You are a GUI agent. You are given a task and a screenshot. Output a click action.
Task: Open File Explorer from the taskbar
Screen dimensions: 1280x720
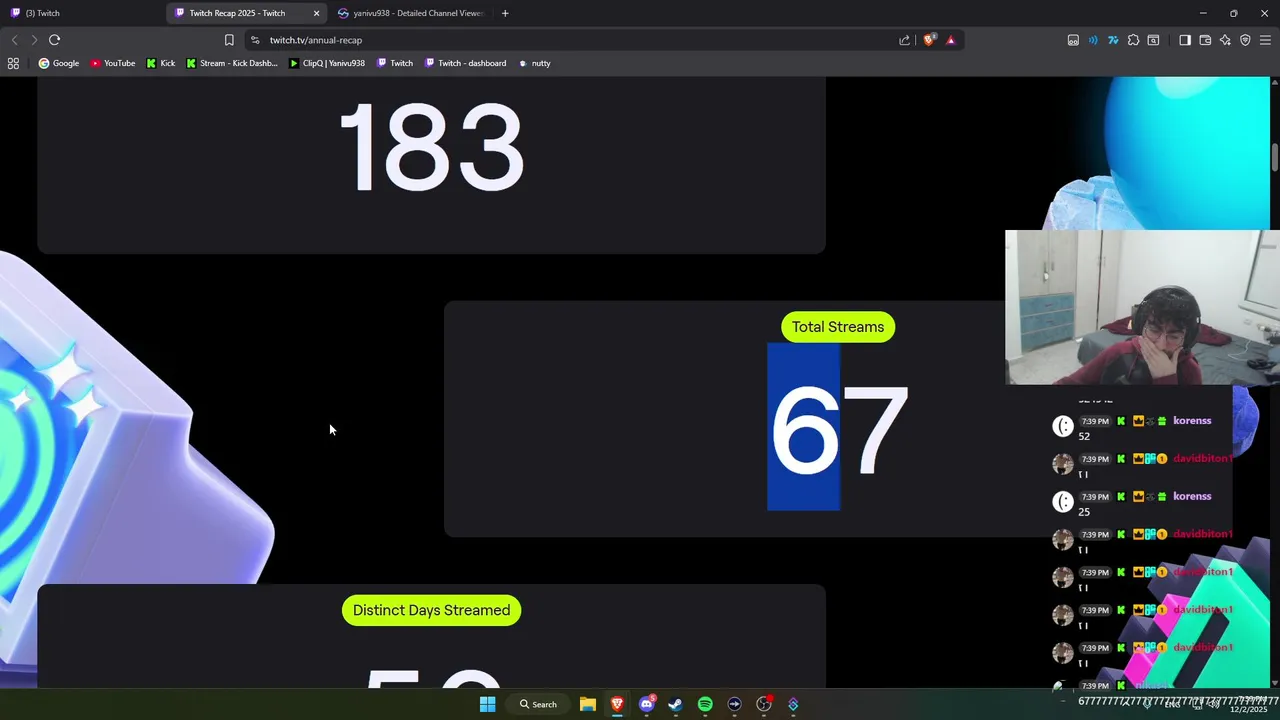tap(588, 704)
